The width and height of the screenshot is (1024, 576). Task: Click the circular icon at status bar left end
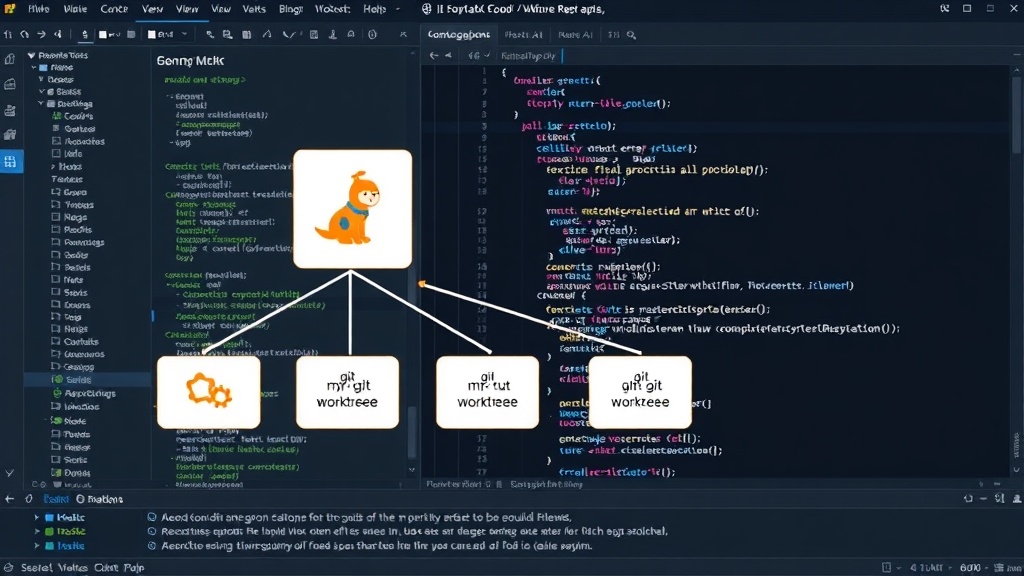click(8, 568)
